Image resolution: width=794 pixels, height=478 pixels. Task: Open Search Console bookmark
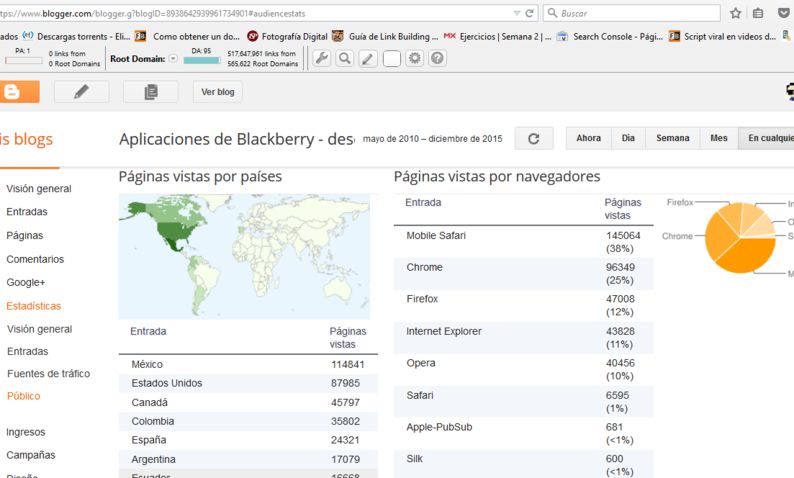[610, 36]
